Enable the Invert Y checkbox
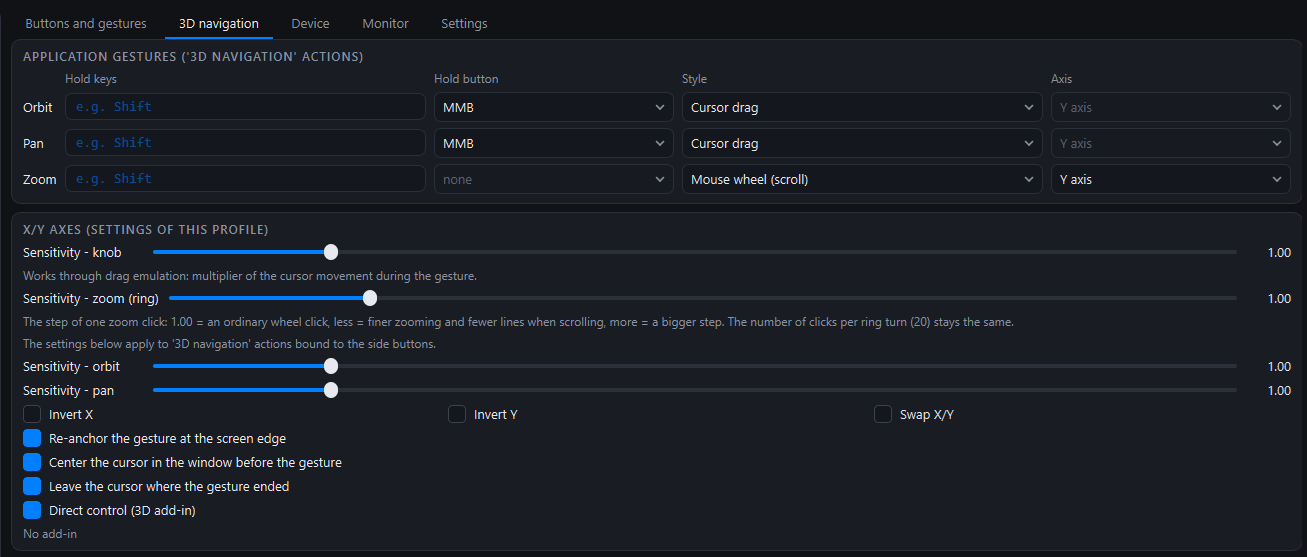The height and width of the screenshot is (557, 1307). (457, 414)
